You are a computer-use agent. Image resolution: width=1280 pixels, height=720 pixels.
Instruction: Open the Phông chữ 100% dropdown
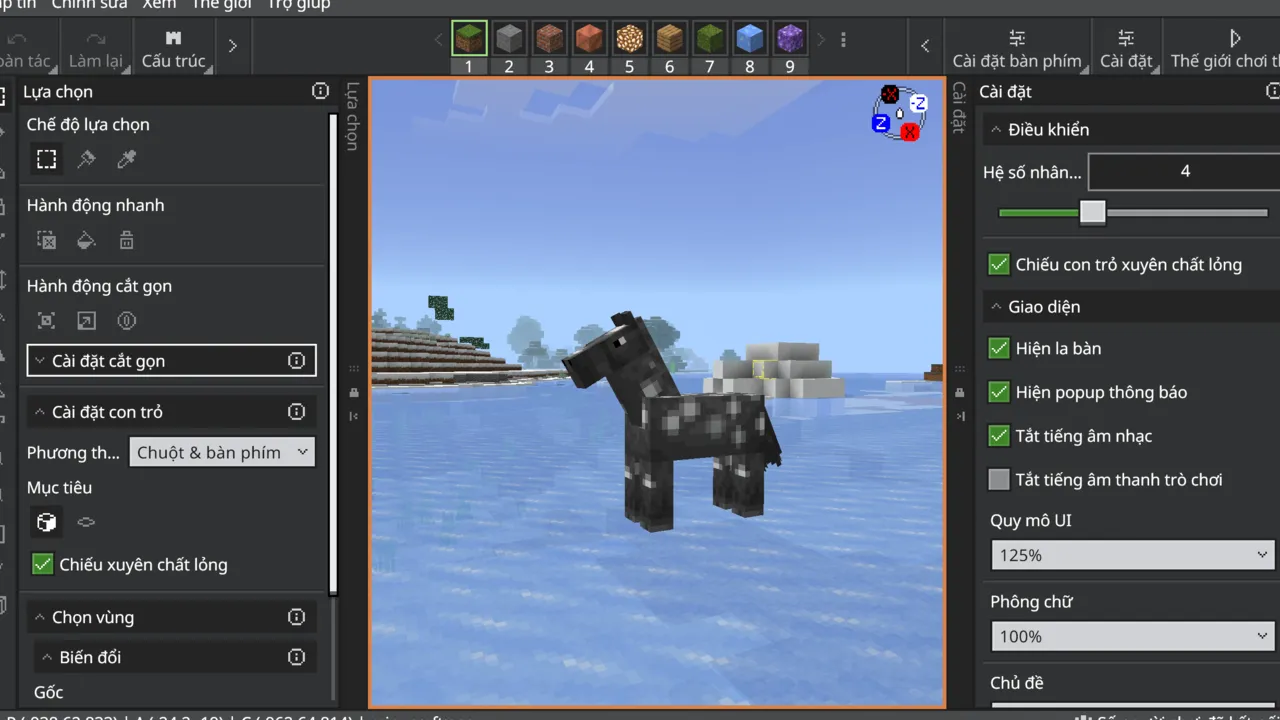(x=1132, y=636)
